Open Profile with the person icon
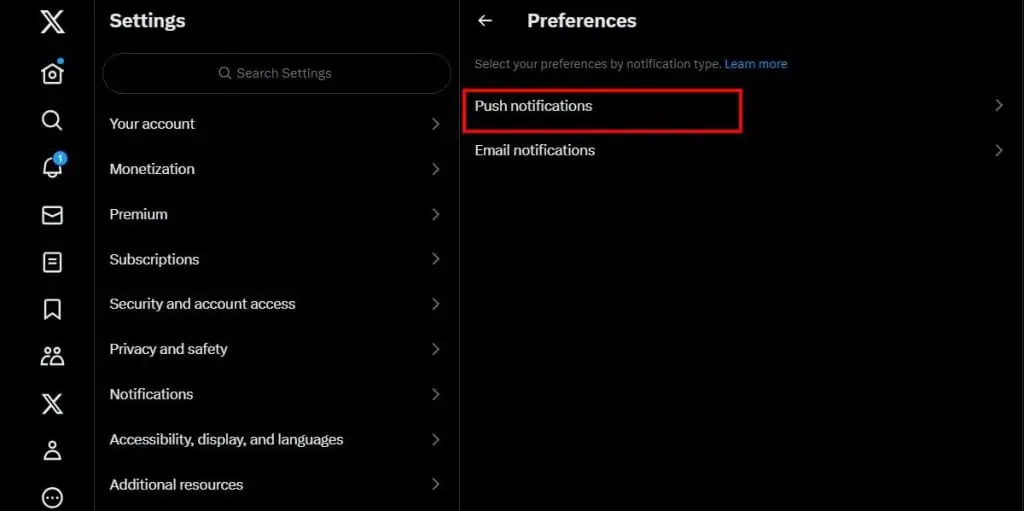Viewport: 1024px width, 511px height. pos(52,450)
